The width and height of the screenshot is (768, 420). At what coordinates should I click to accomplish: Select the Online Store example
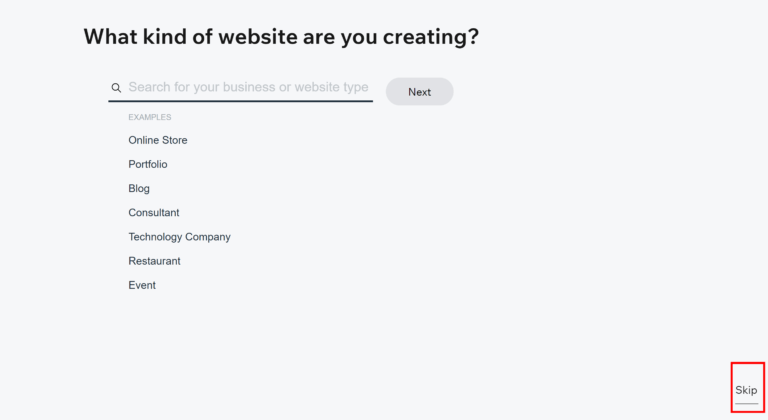(158, 140)
